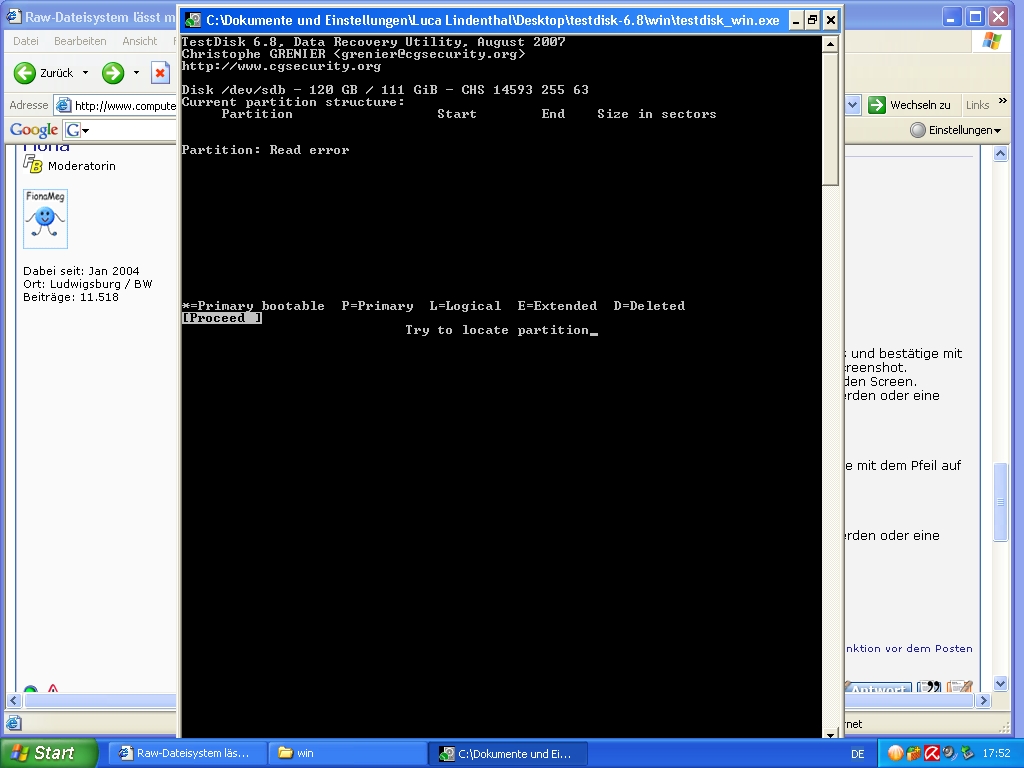Click the firewall brick-wall tray icon

coord(914,754)
